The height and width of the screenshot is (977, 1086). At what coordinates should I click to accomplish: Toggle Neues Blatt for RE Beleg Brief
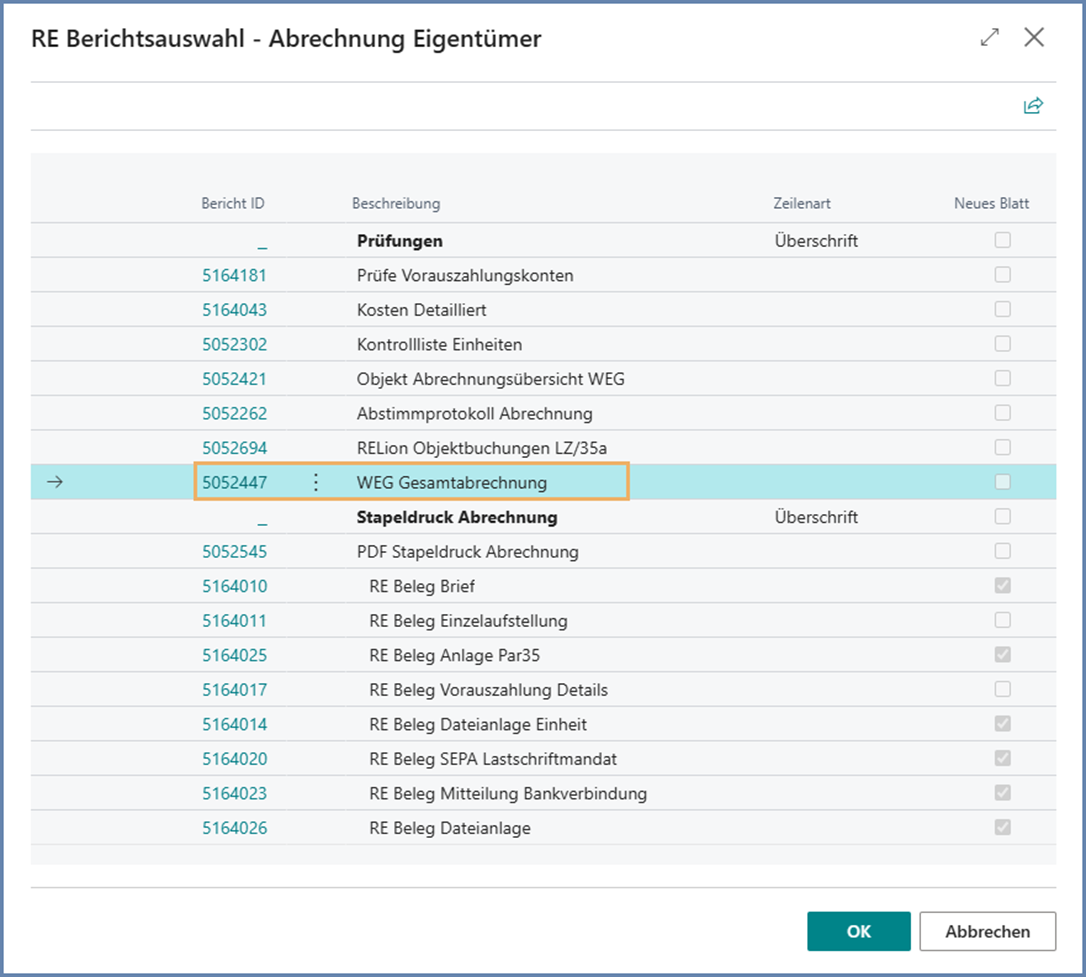coord(1002,586)
